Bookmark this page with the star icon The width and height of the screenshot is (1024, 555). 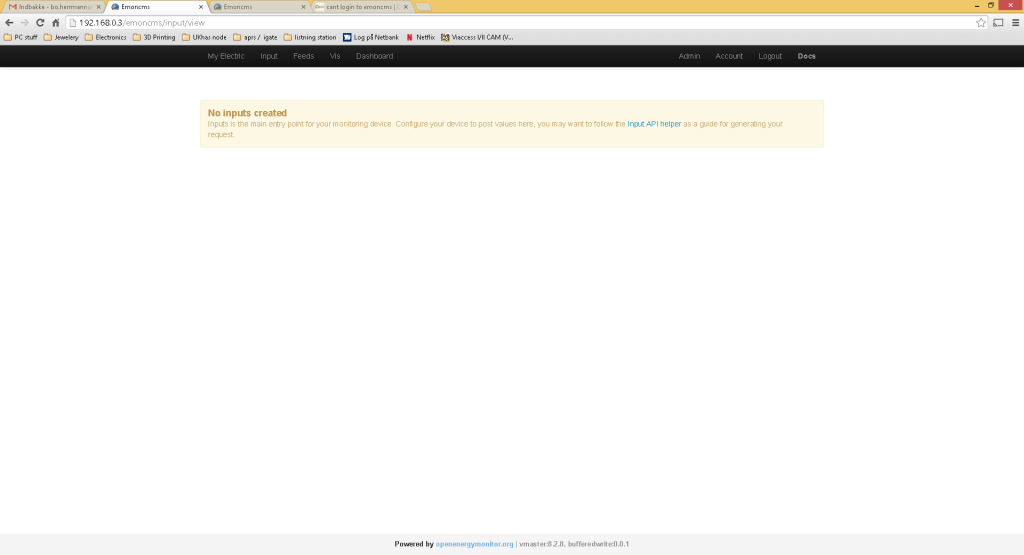point(981,23)
